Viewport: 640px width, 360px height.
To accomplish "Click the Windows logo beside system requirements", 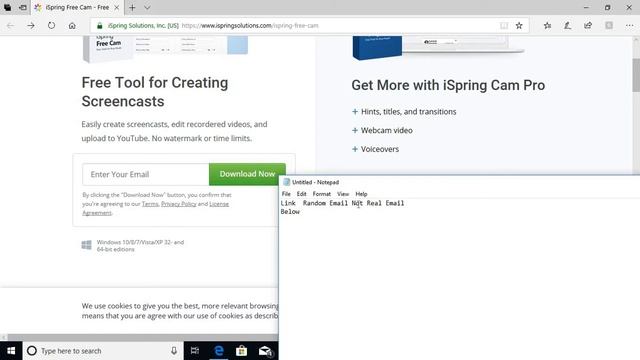I will 87,245.
